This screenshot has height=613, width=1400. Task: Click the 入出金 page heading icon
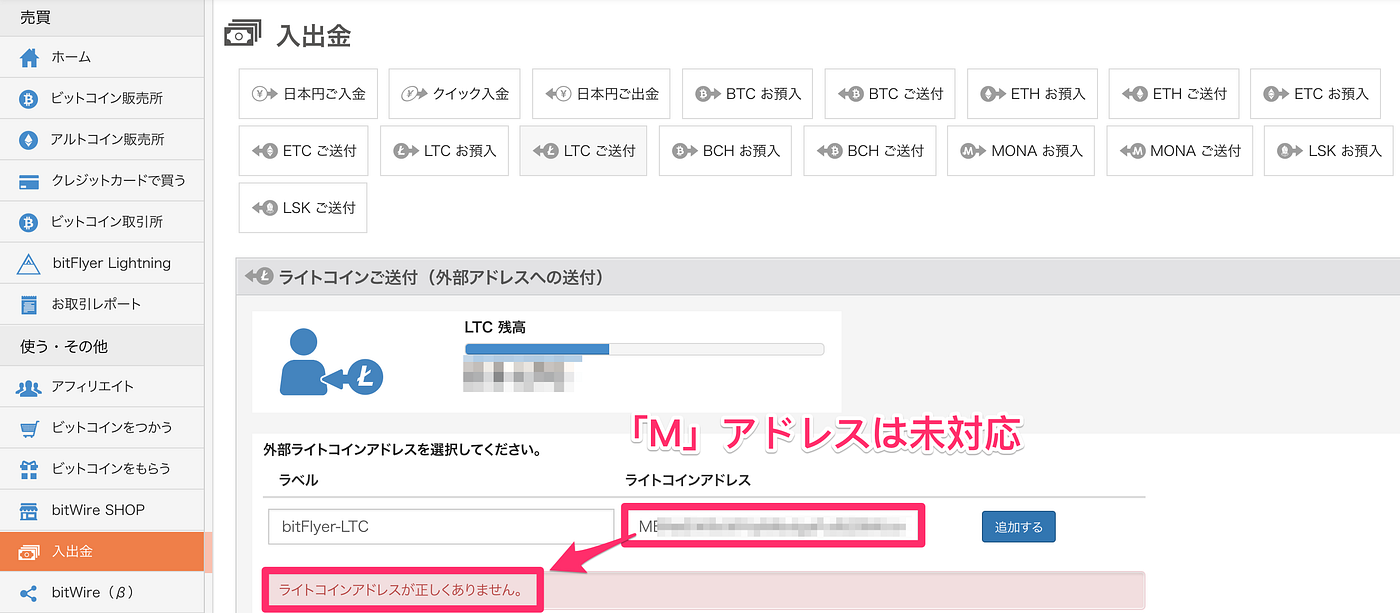tap(244, 34)
